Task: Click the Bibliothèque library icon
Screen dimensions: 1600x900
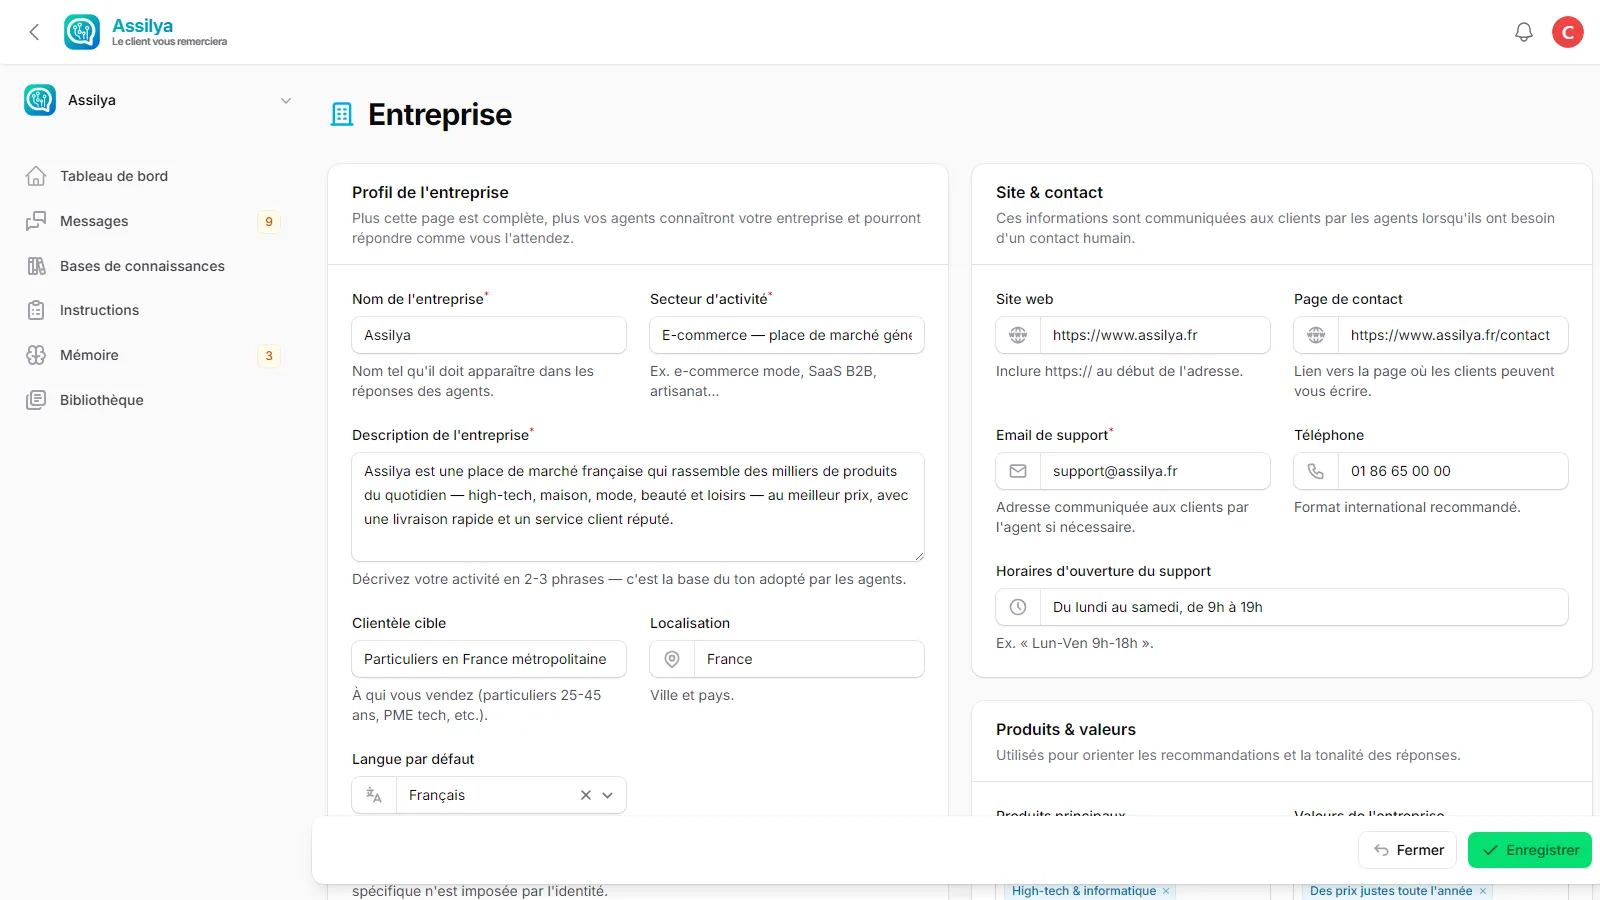Action: pos(36,400)
